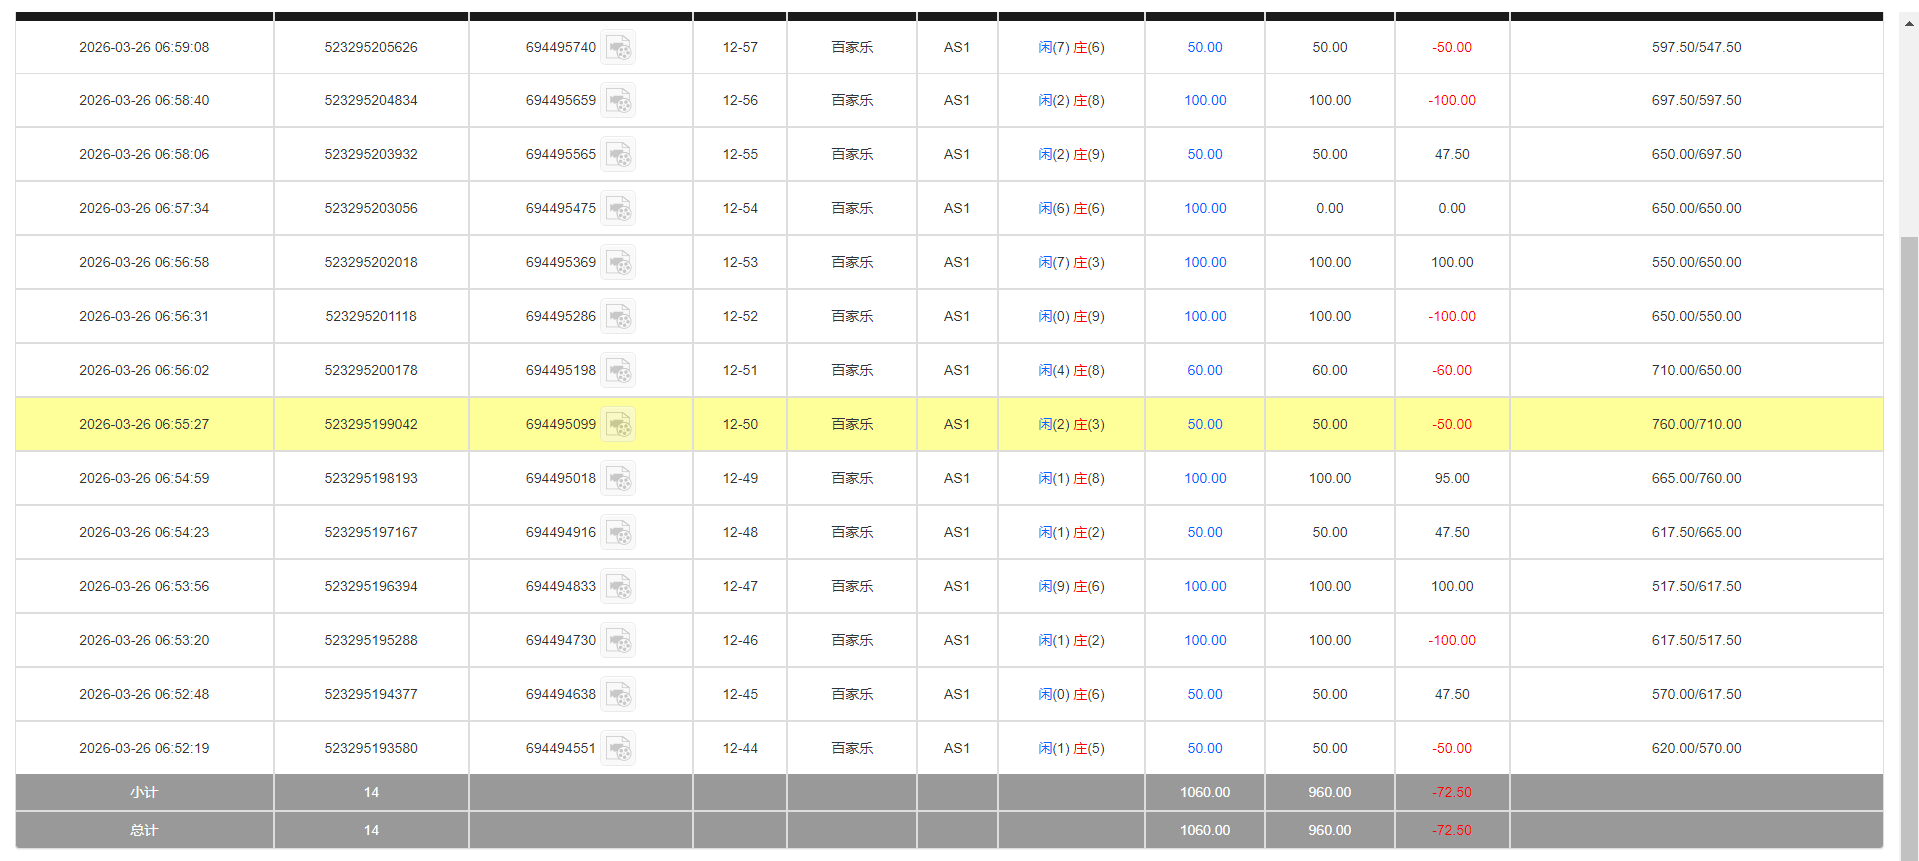
Task: Play replay for game 694494551
Action: (x=618, y=749)
